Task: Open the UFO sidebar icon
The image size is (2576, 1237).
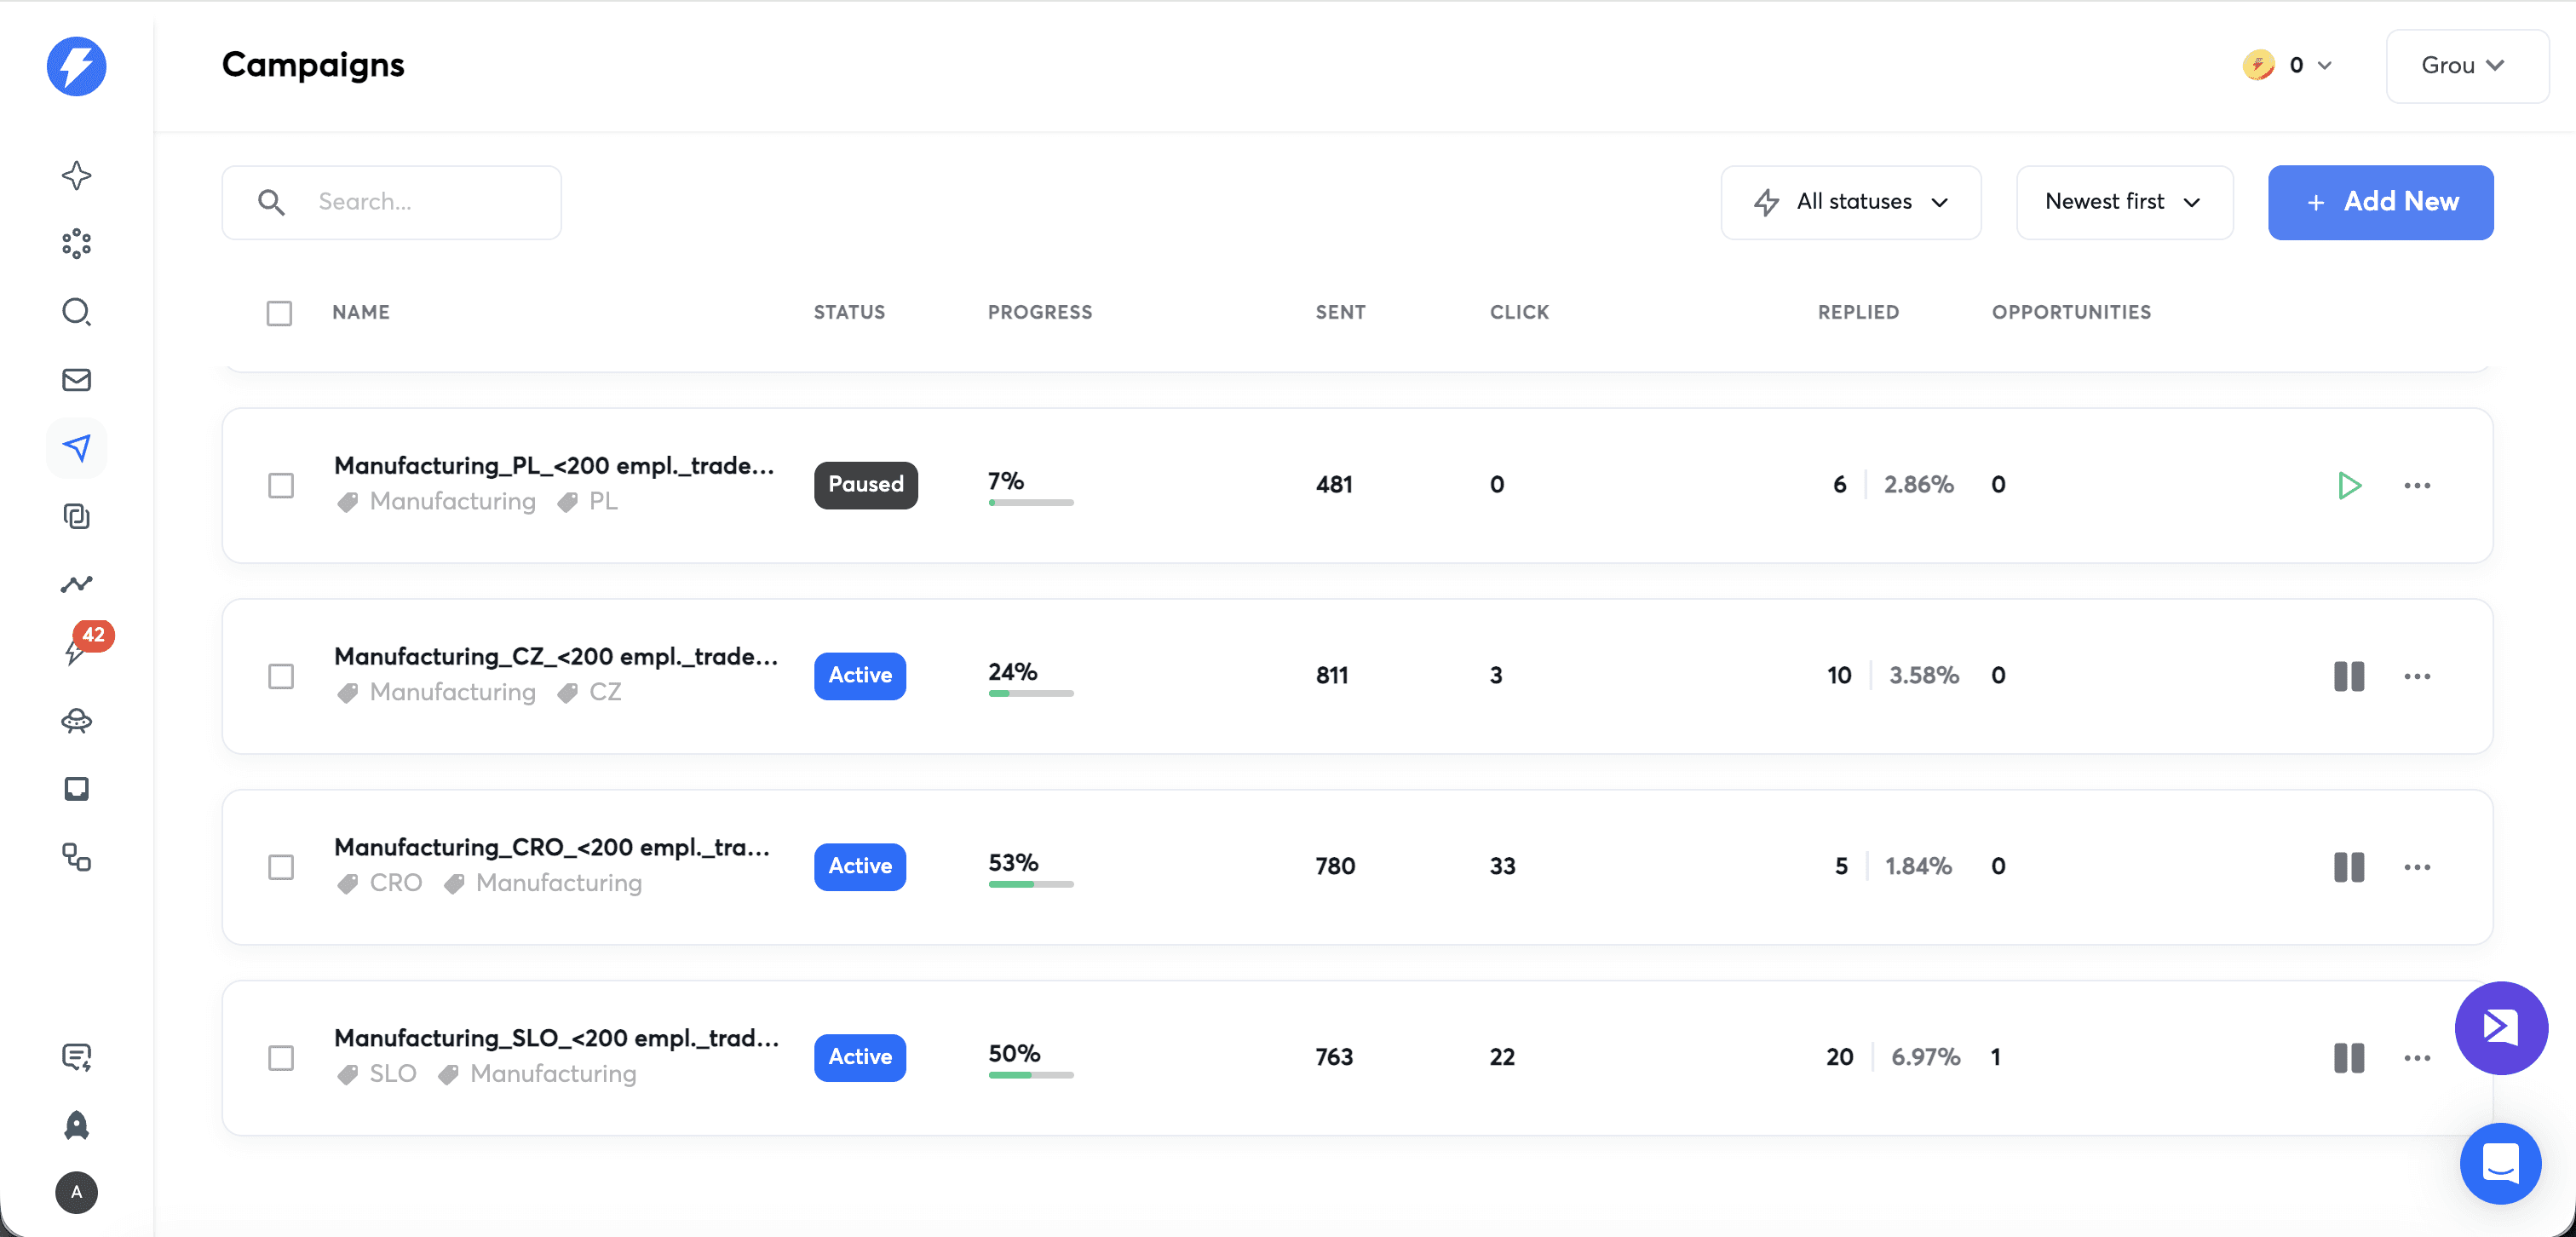Action: coord(76,721)
